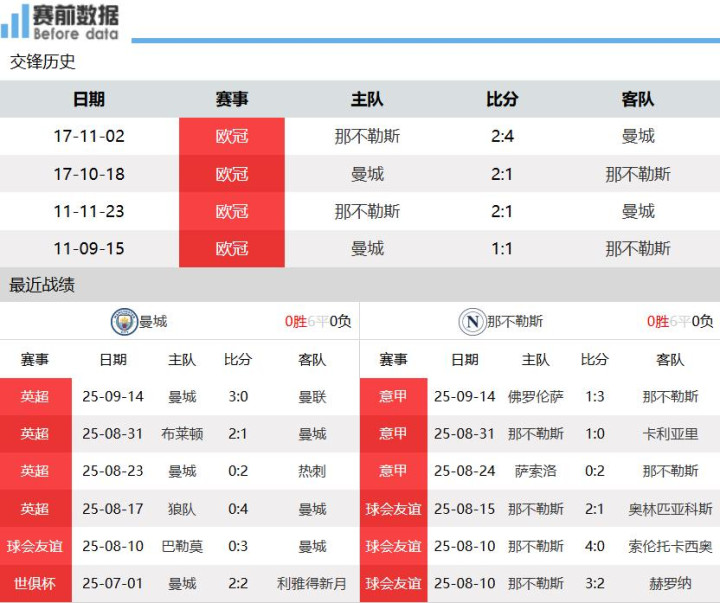Open the 最近战绩 section heading
Screen dimensions: 720x603
click(x=42, y=285)
